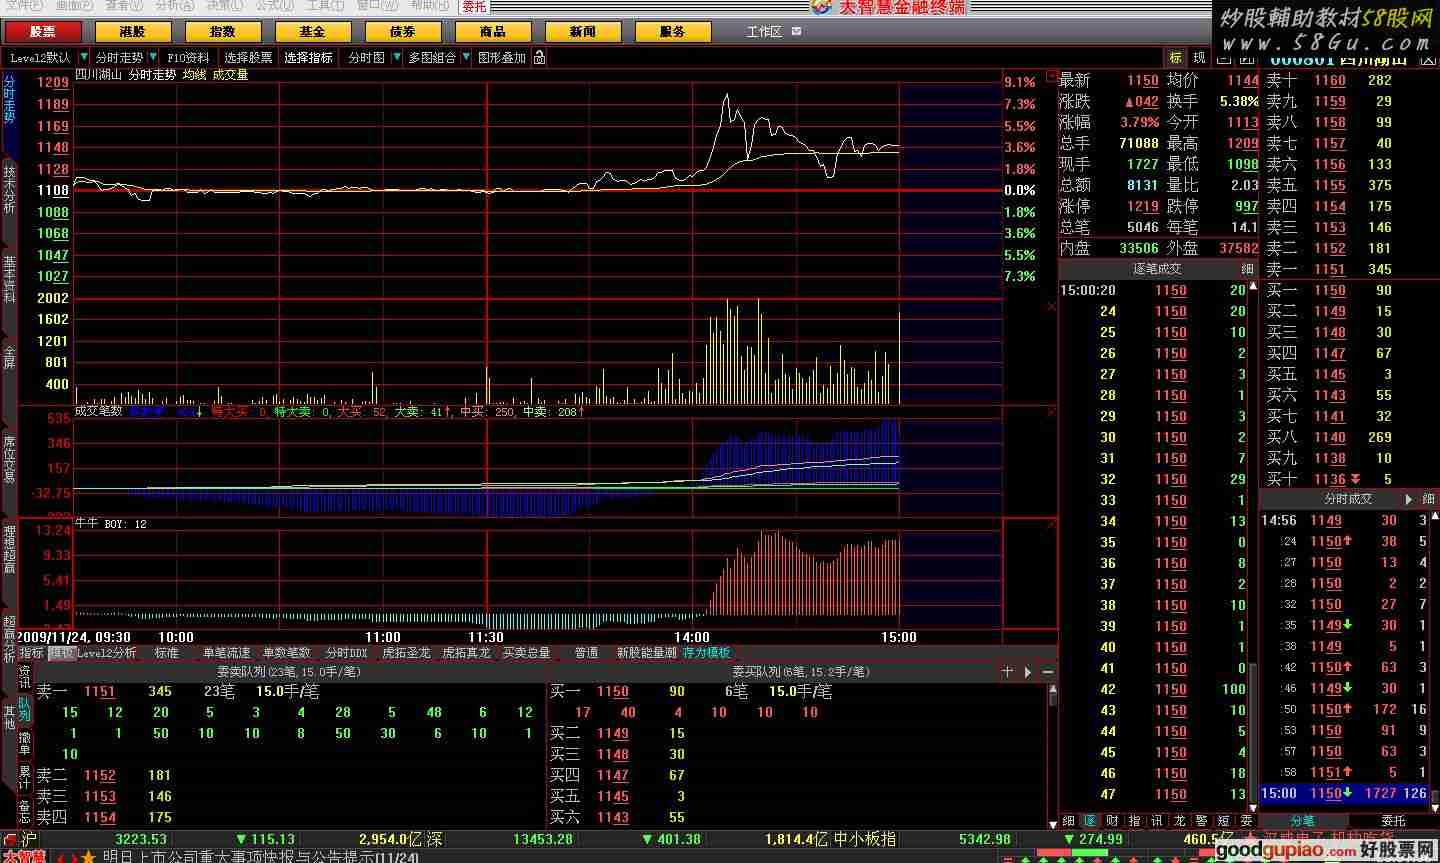1440x863 pixels.
Task: Choose the Level2分析 template
Action: point(107,653)
